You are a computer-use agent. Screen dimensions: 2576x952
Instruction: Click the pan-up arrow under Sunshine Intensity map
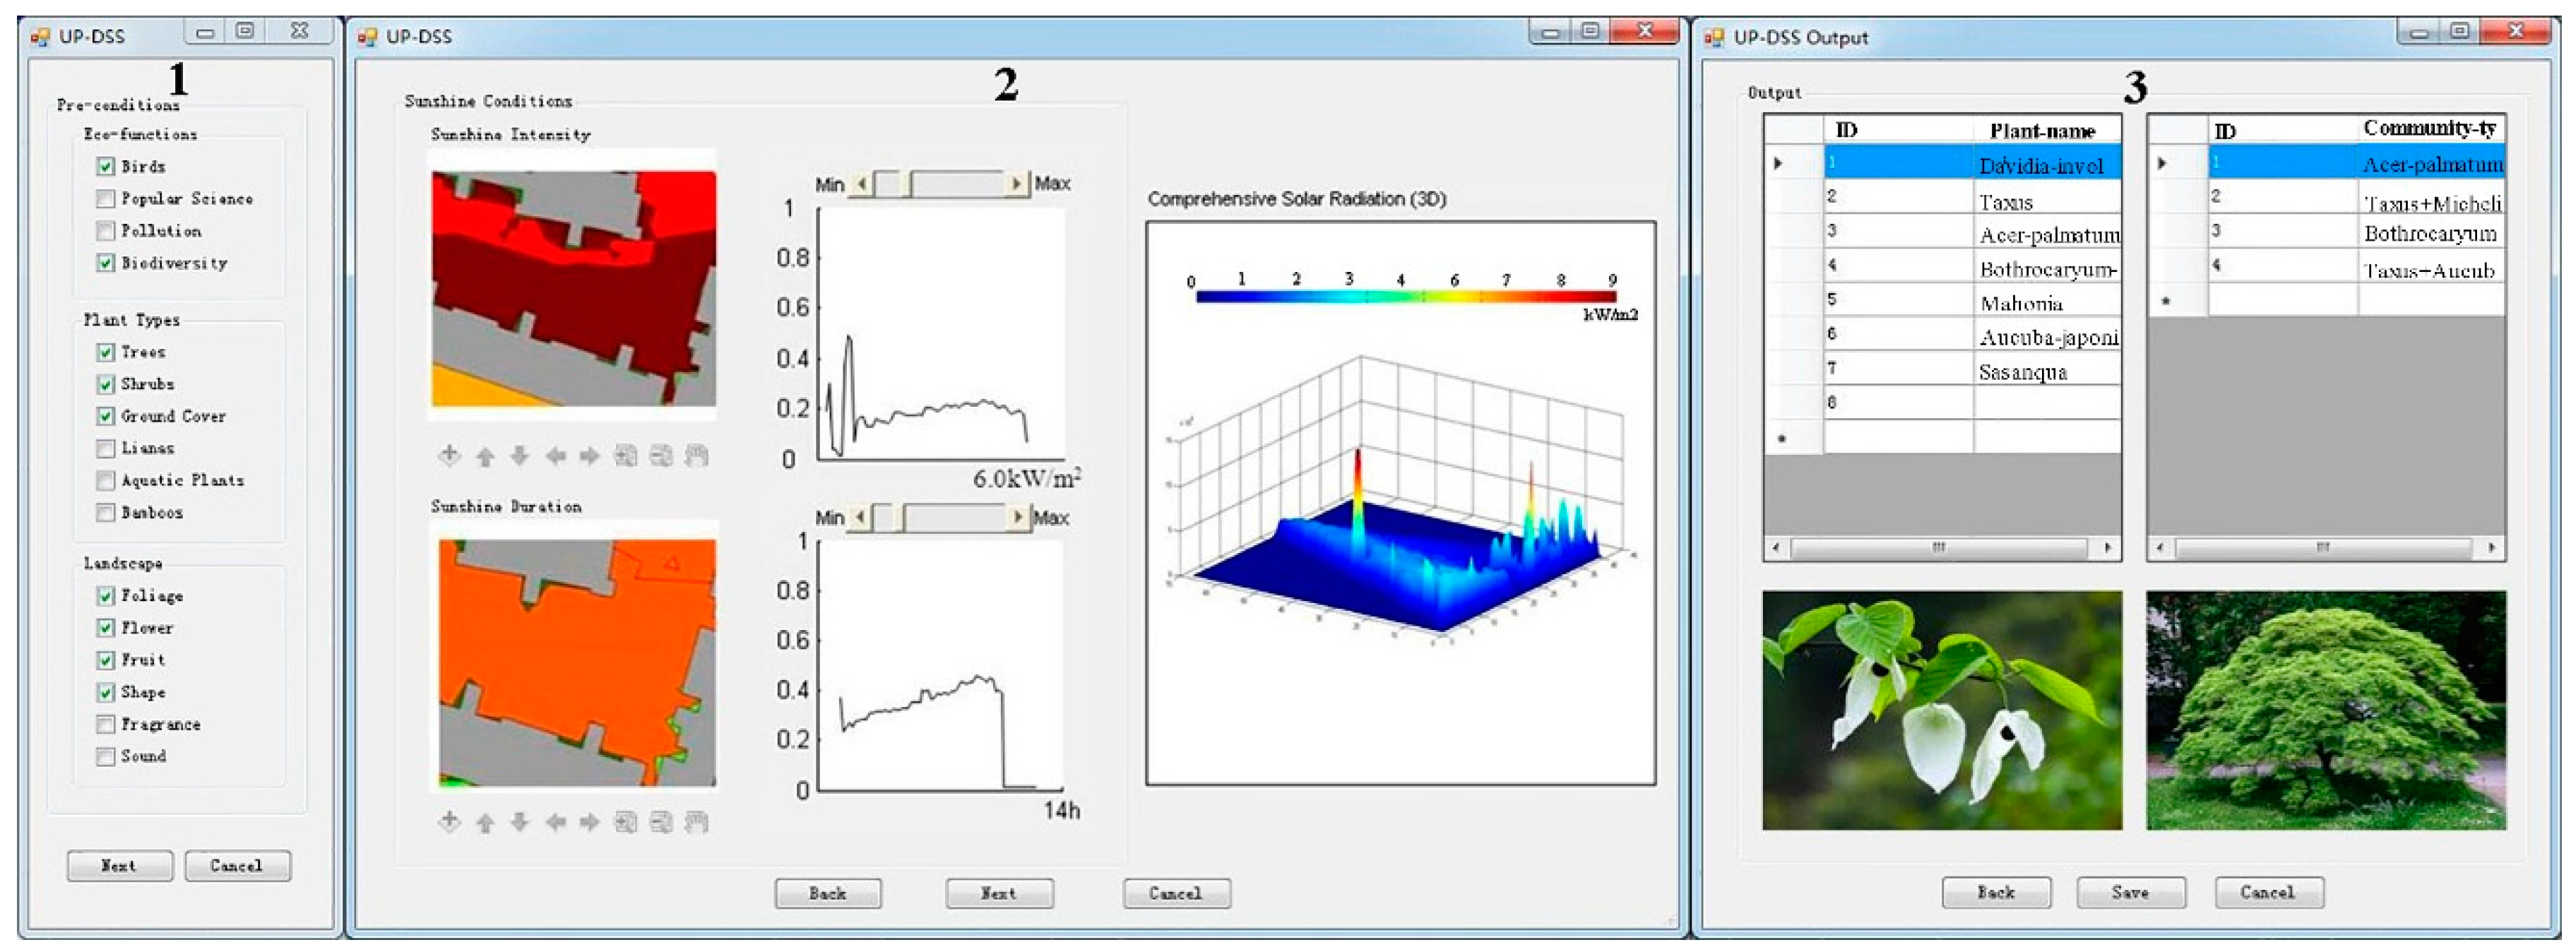(x=485, y=457)
